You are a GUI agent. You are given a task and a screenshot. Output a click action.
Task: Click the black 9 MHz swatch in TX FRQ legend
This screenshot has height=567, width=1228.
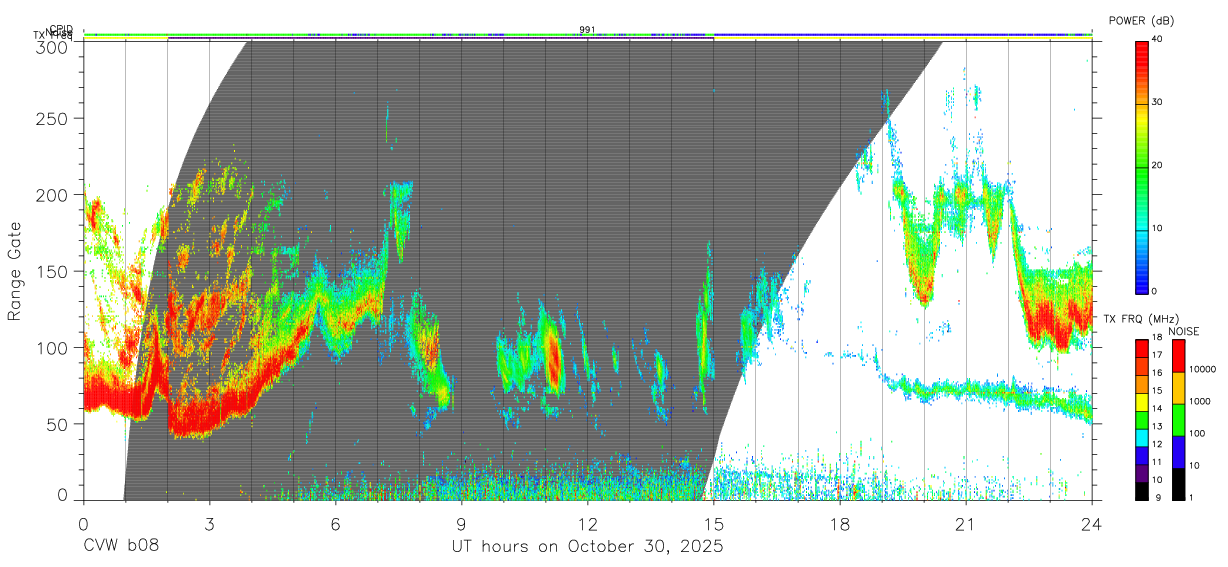click(1142, 492)
